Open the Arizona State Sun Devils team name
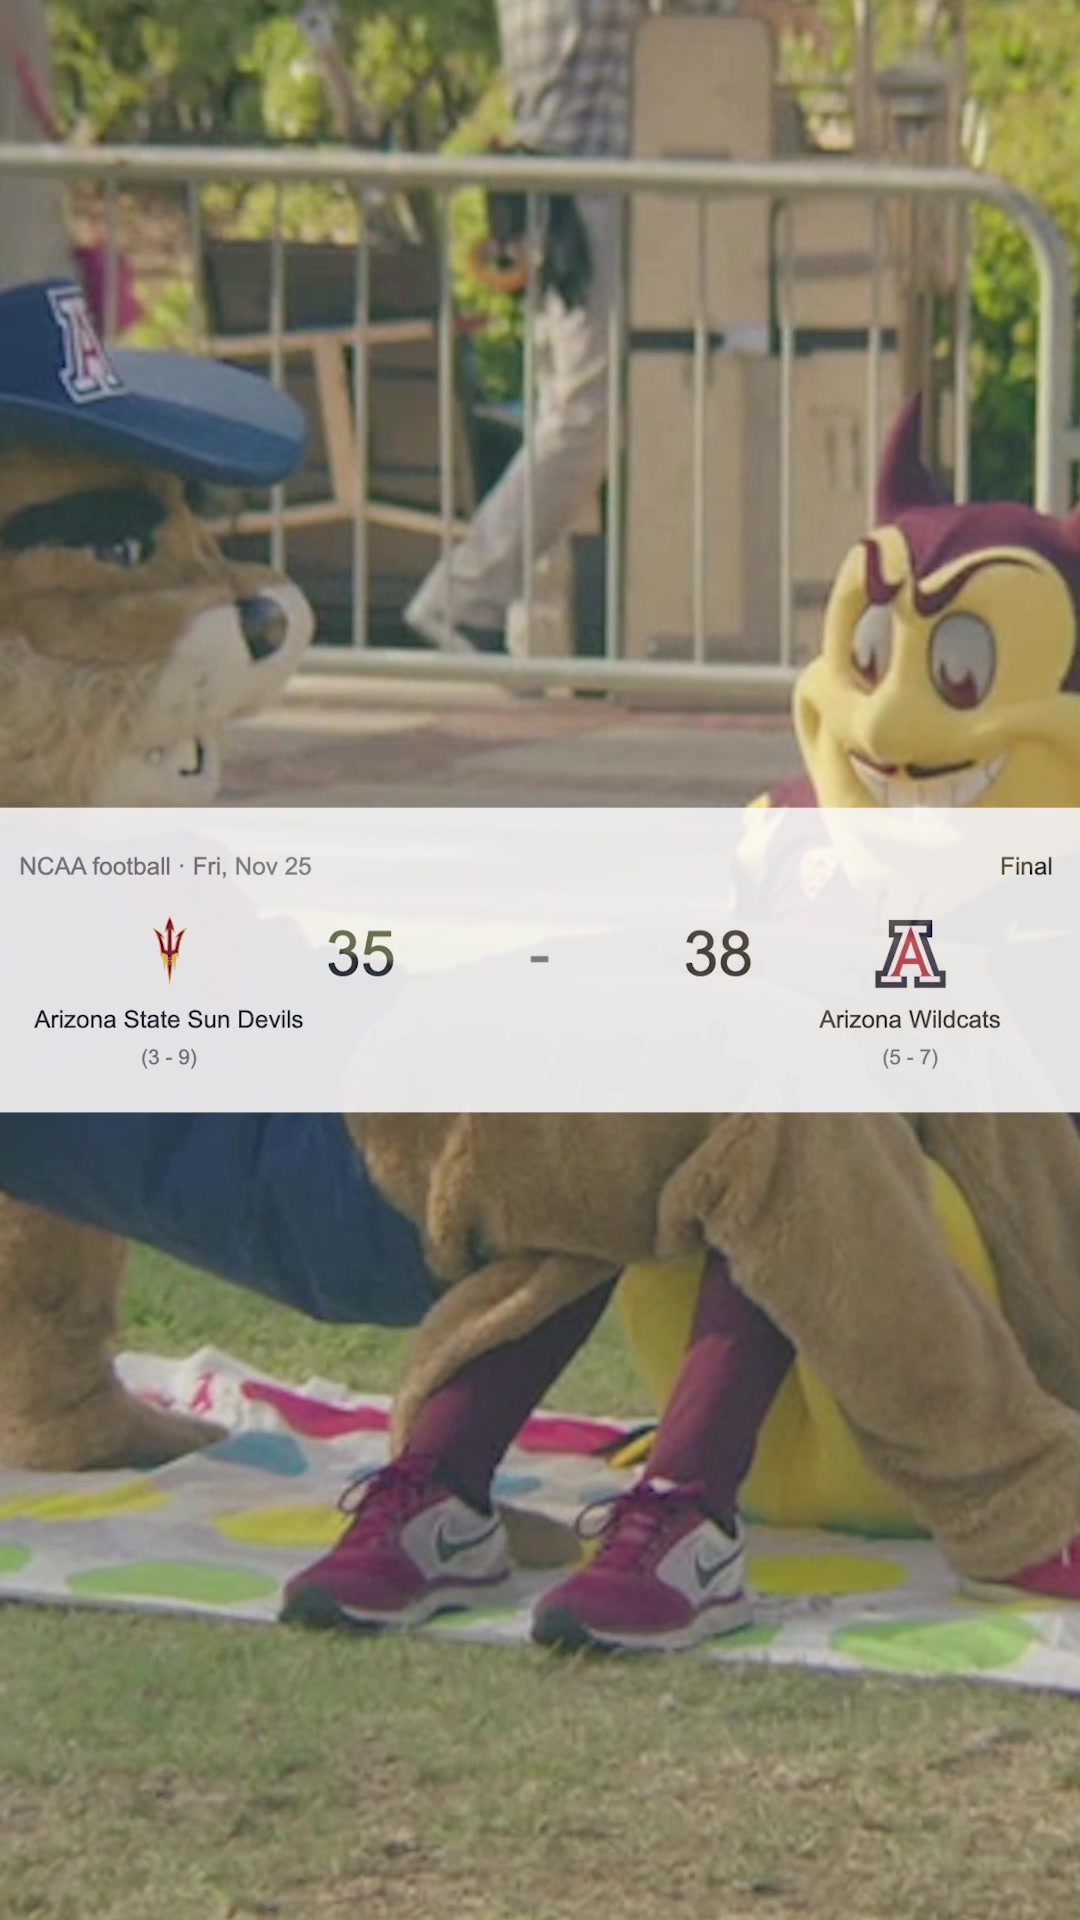Viewport: 1080px width, 1920px height. [x=169, y=1019]
